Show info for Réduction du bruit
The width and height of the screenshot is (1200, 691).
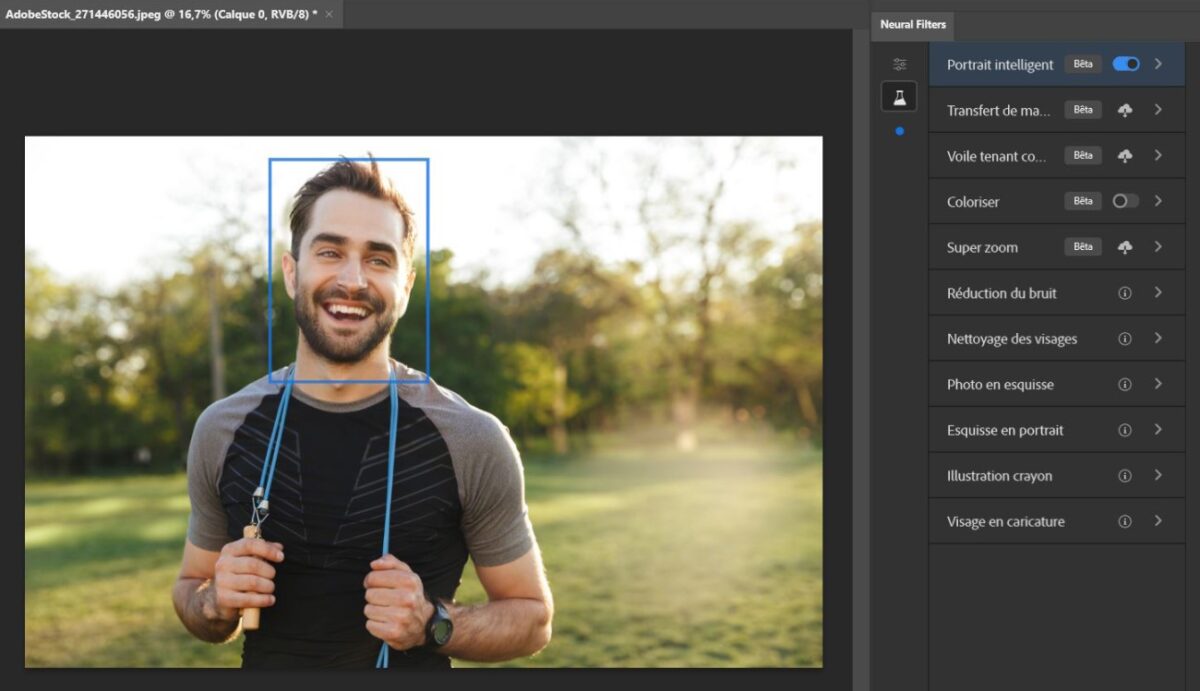tap(1125, 293)
